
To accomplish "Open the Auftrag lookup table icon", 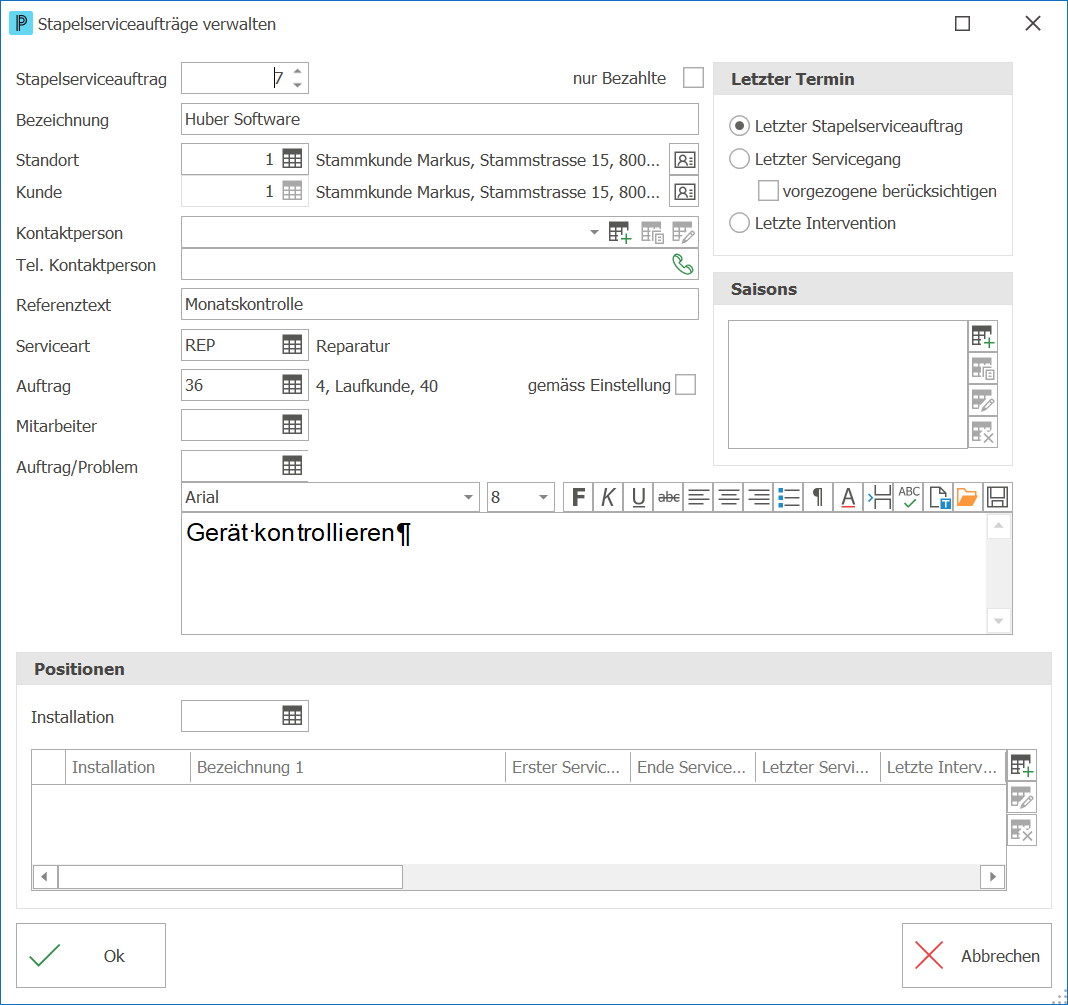I will click(x=292, y=385).
